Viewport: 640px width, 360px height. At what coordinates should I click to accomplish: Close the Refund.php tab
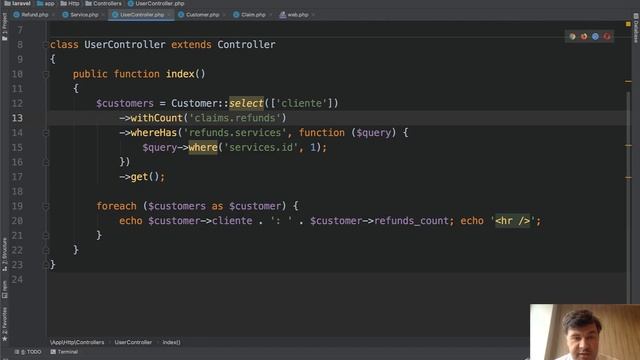(53, 15)
